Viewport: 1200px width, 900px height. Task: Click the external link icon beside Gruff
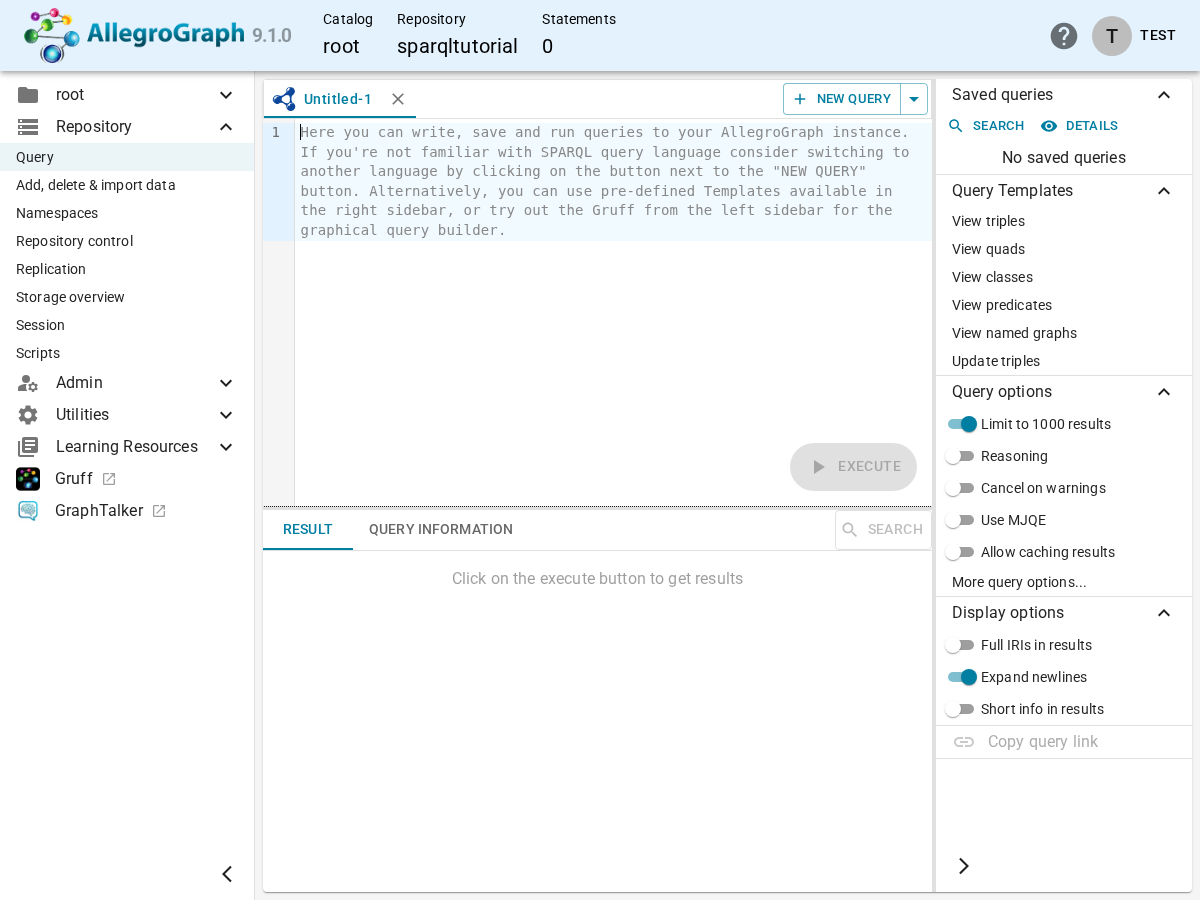(109, 479)
